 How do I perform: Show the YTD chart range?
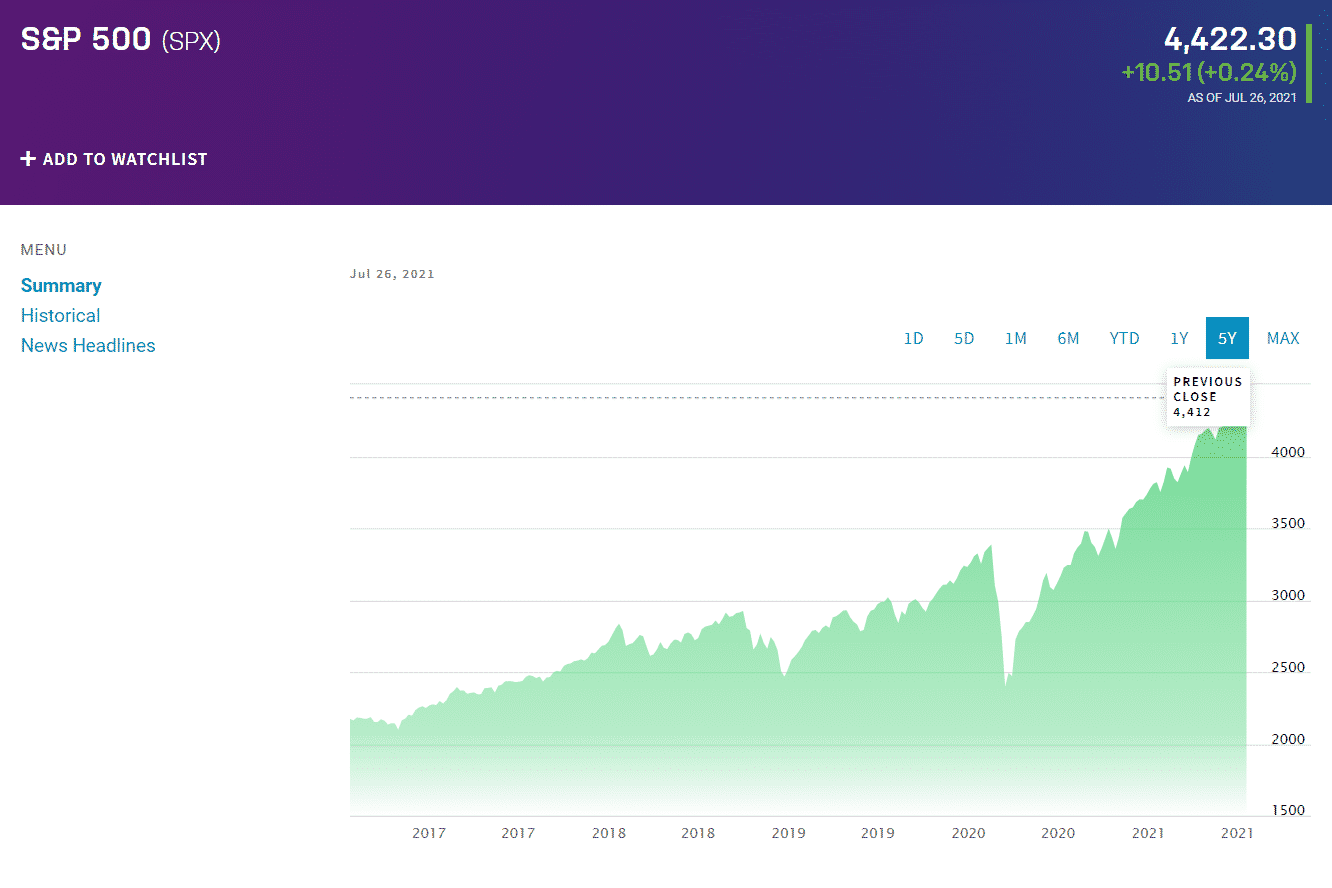pos(1125,338)
